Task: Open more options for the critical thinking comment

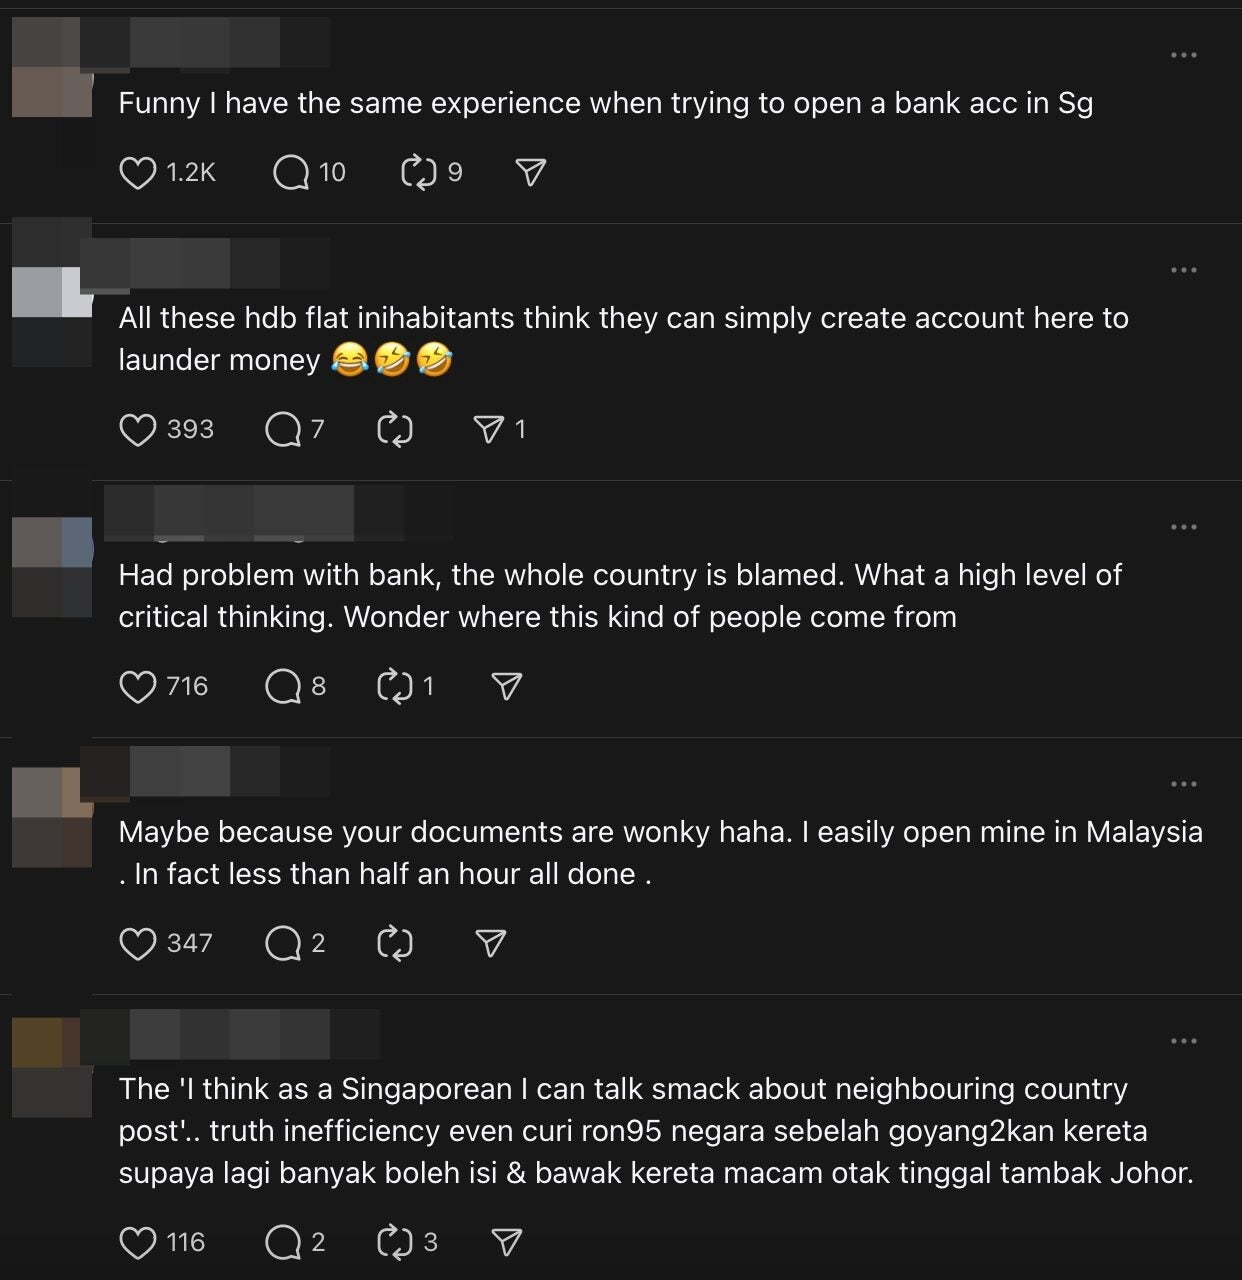Action: tap(1183, 527)
